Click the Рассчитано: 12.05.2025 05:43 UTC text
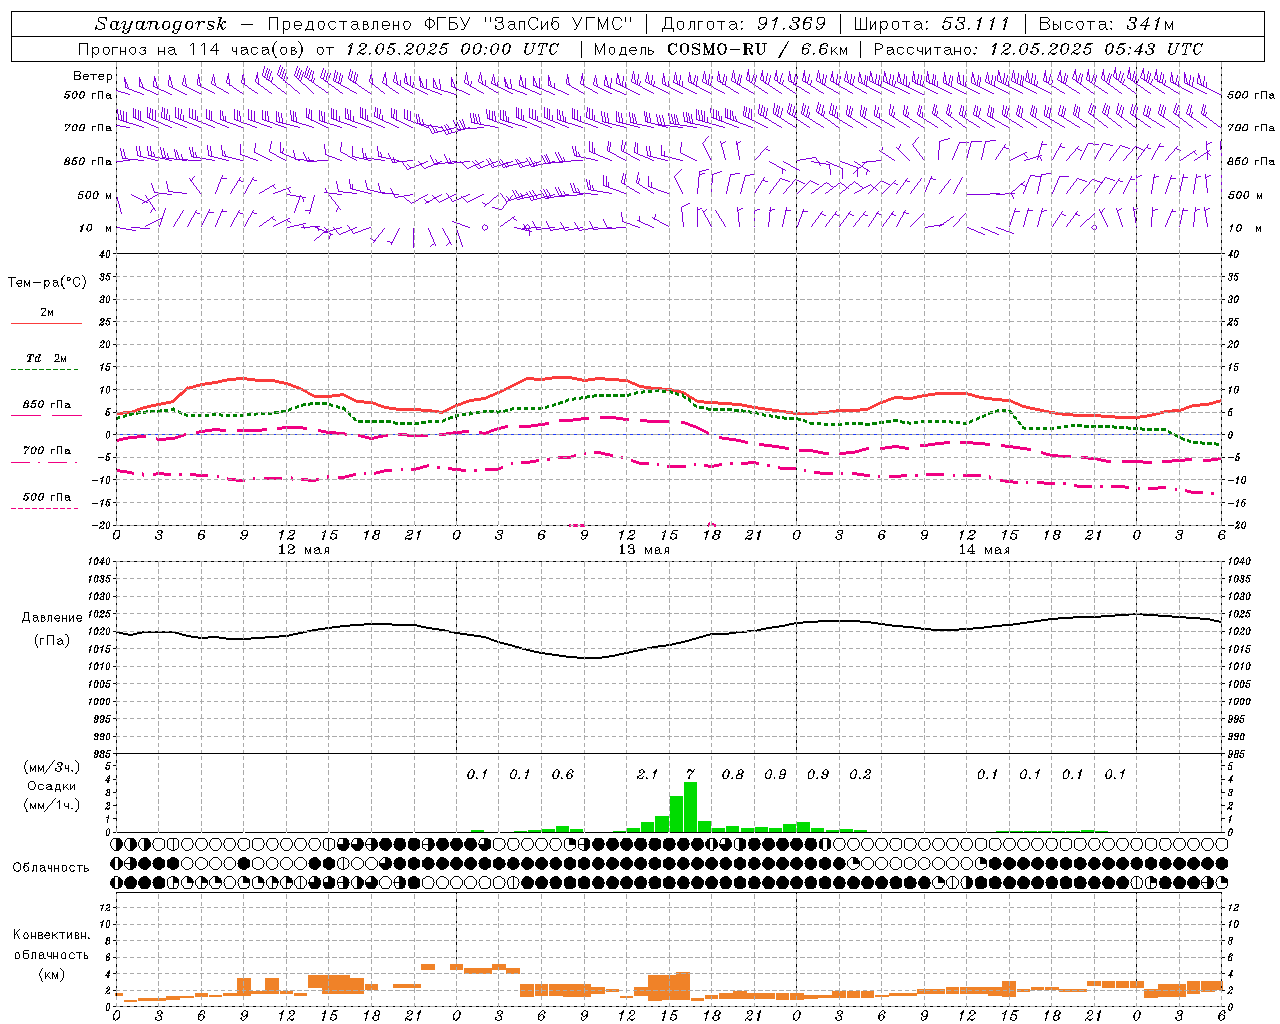1280x1024 pixels. (1038, 49)
